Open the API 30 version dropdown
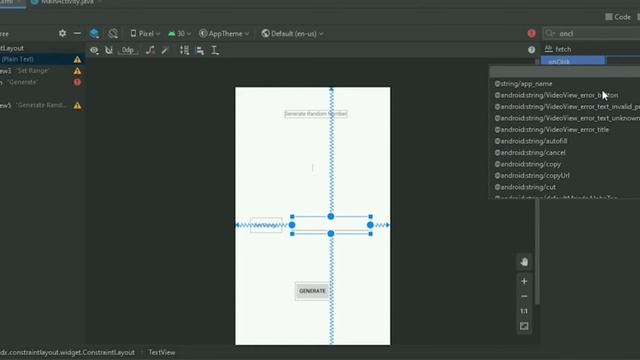640x360 pixels. 179,33
